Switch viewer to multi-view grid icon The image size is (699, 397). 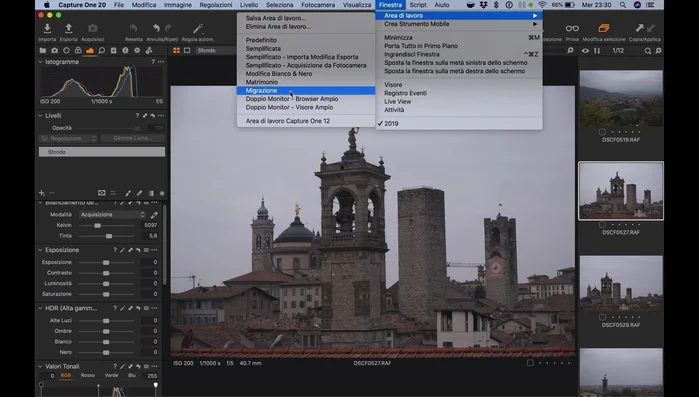pyautogui.click(x=177, y=50)
